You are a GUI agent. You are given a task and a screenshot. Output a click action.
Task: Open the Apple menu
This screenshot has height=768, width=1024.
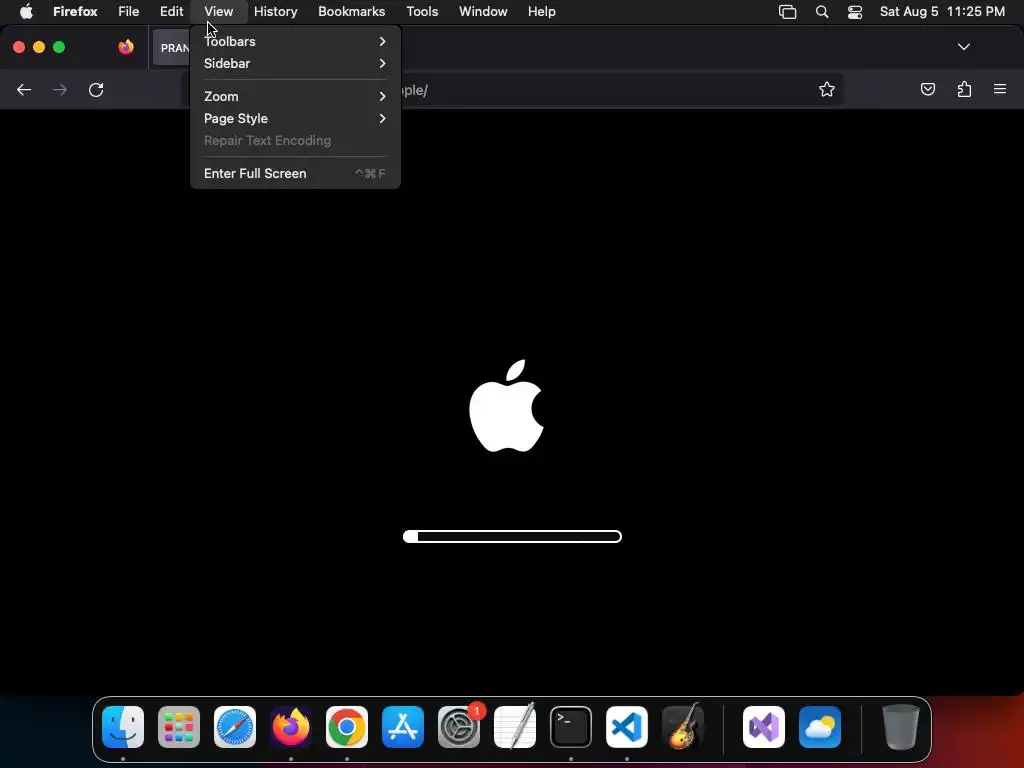click(26, 12)
